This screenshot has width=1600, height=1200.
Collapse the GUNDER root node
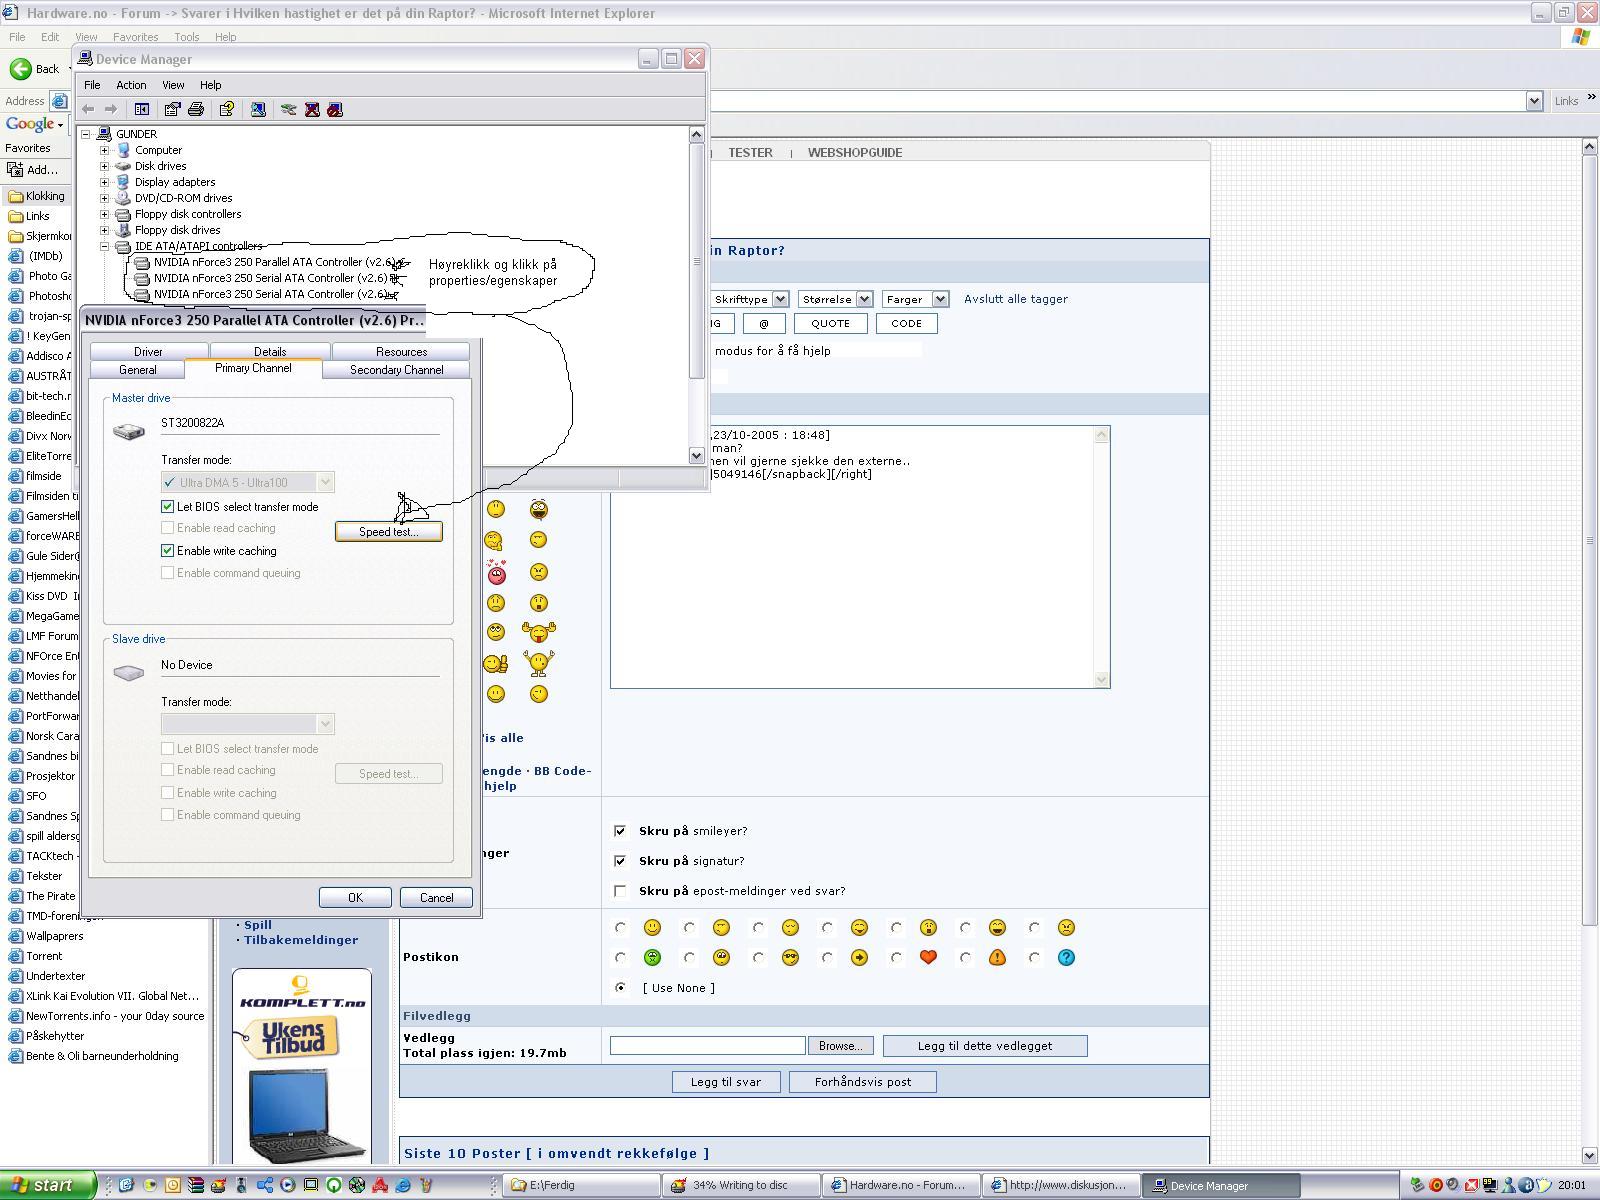86,134
